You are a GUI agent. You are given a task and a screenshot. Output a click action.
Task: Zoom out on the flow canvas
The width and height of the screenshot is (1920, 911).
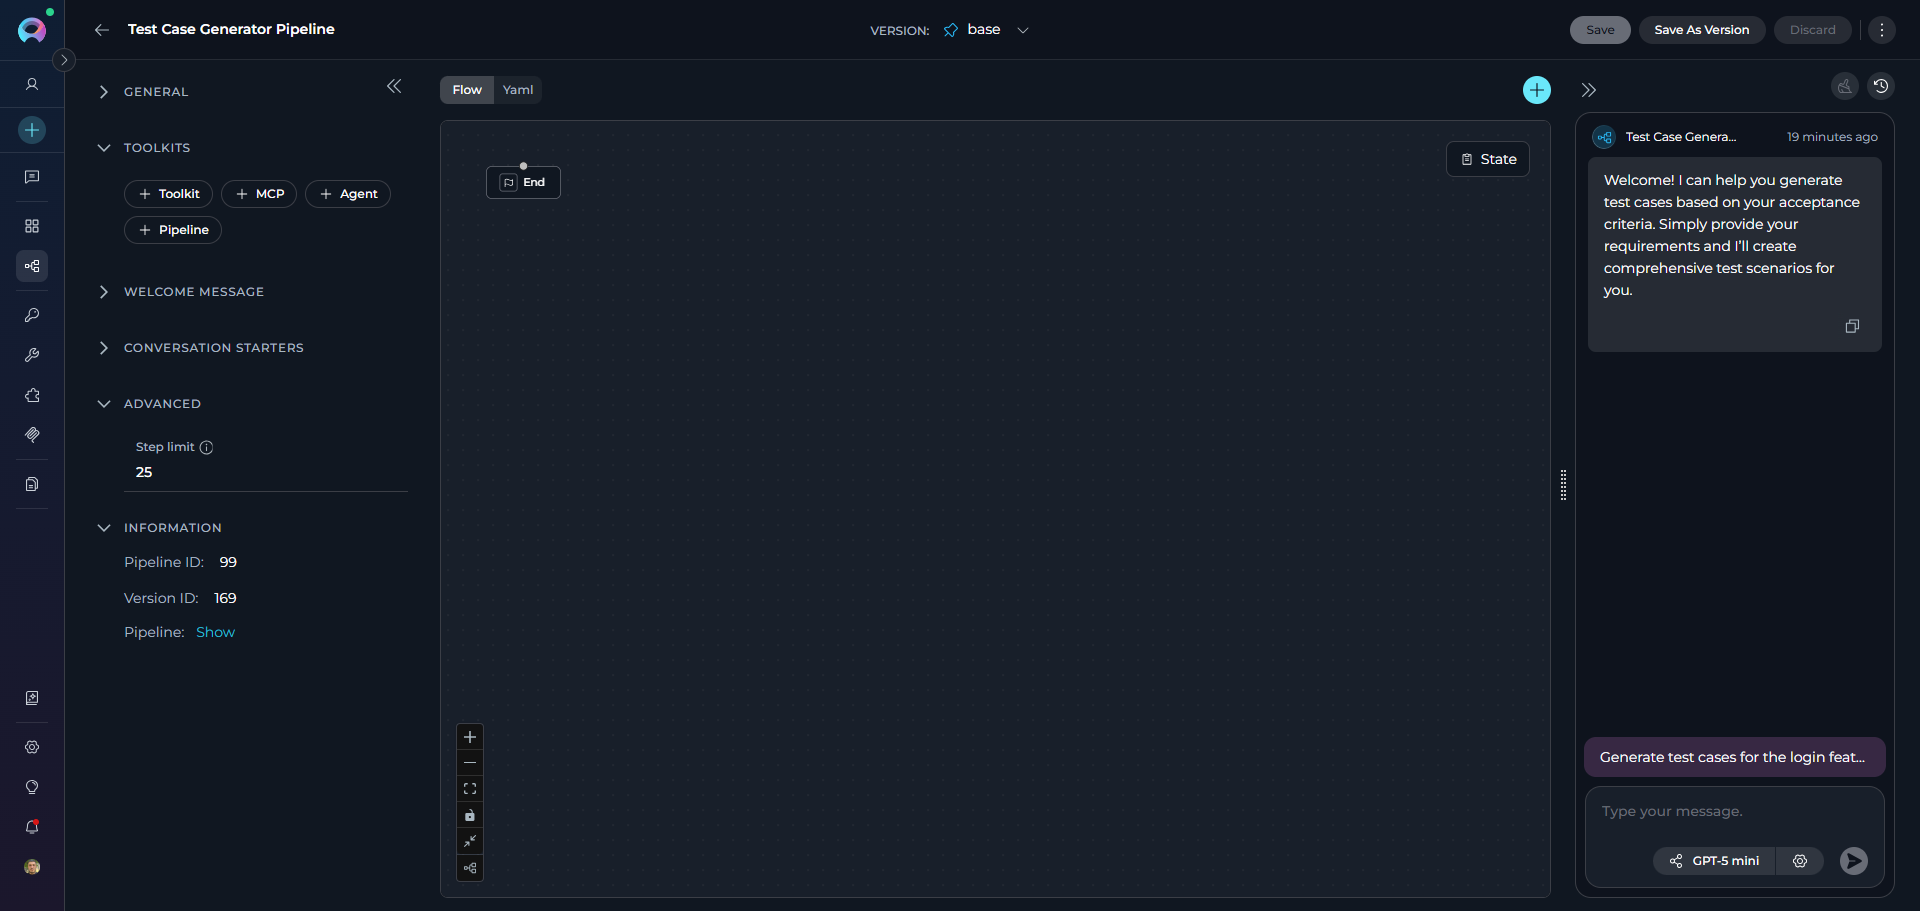pos(470,763)
